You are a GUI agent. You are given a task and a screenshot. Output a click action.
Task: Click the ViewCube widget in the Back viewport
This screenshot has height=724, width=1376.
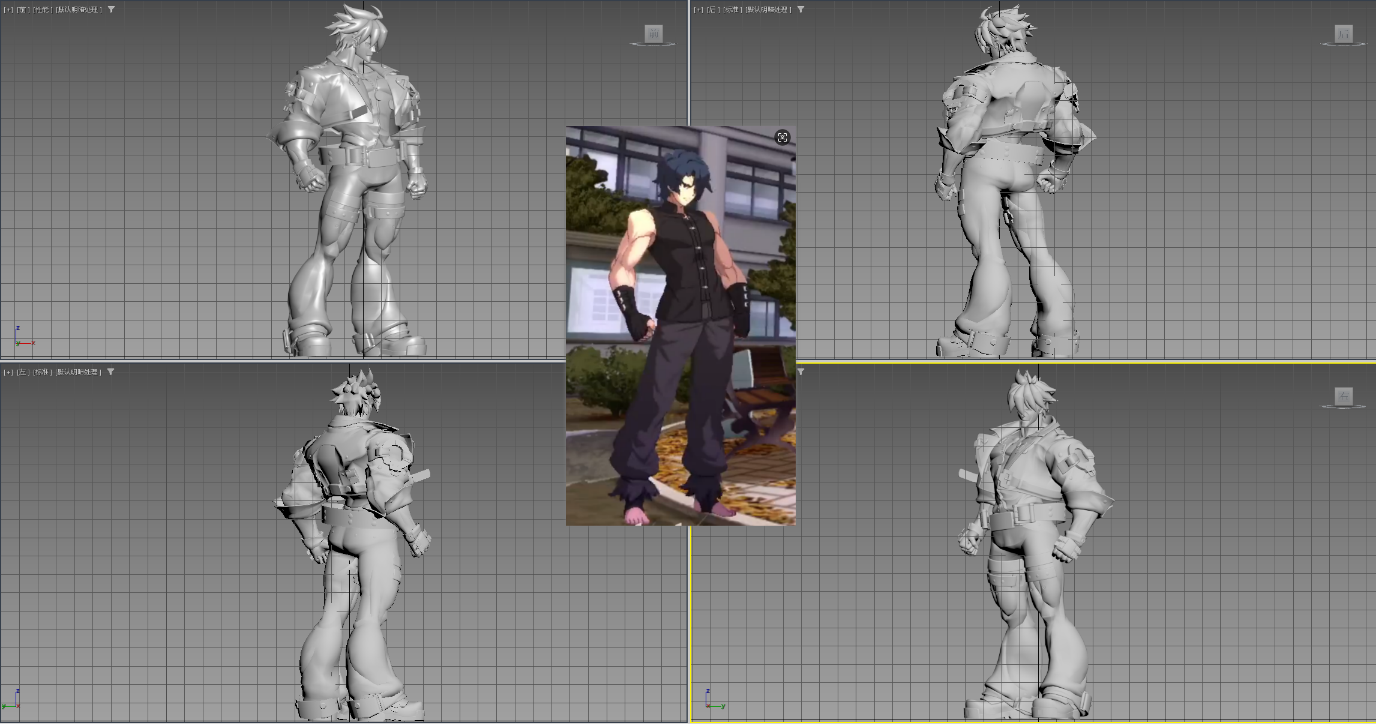[1344, 34]
